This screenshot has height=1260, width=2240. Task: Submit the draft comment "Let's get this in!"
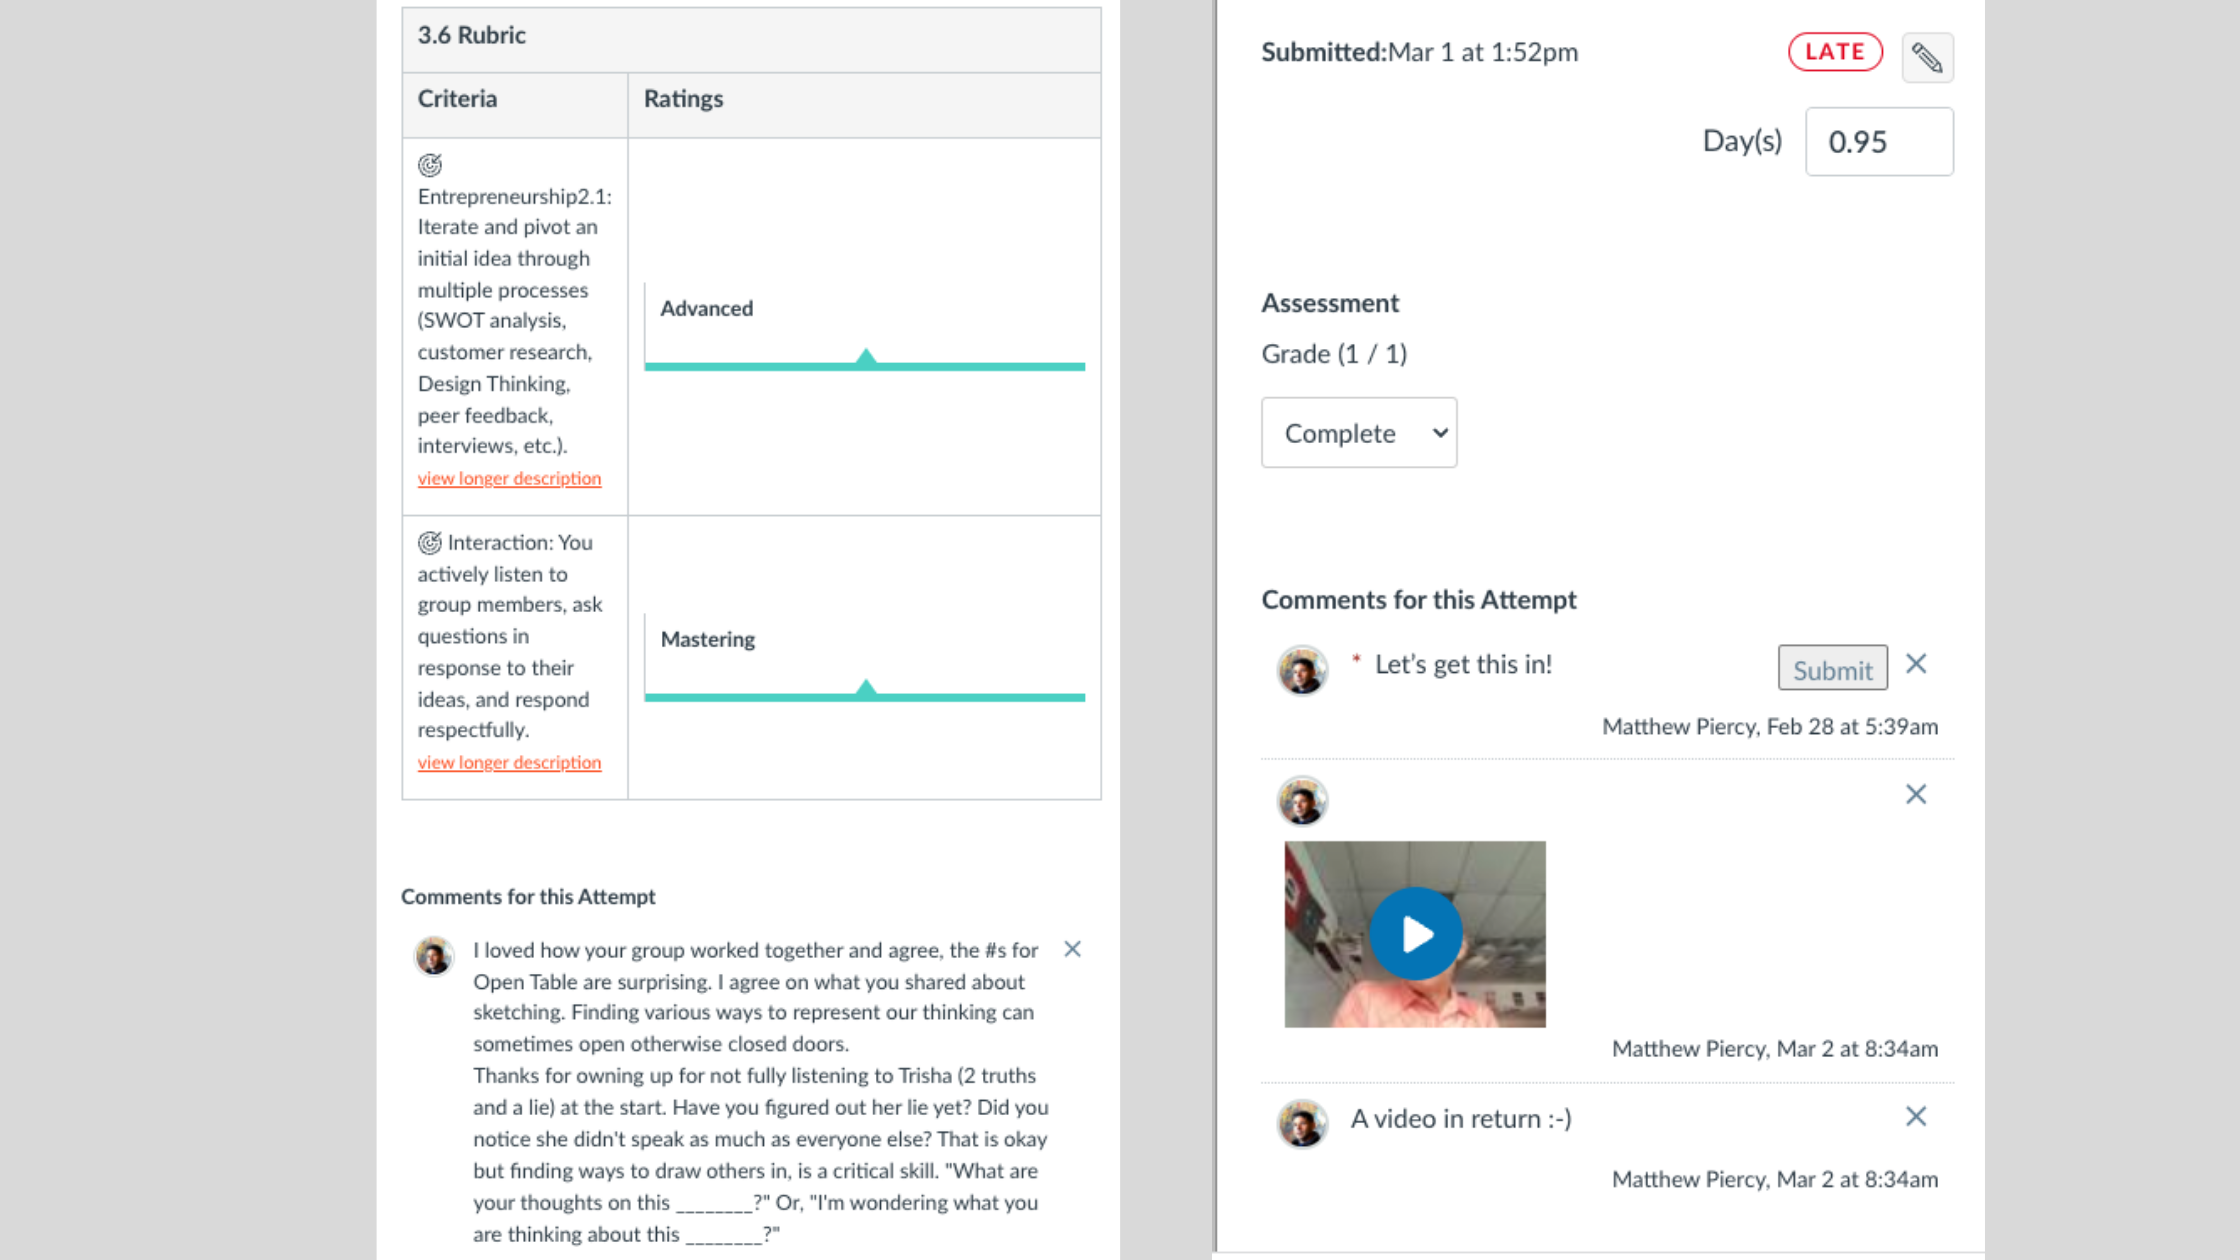pos(1832,668)
